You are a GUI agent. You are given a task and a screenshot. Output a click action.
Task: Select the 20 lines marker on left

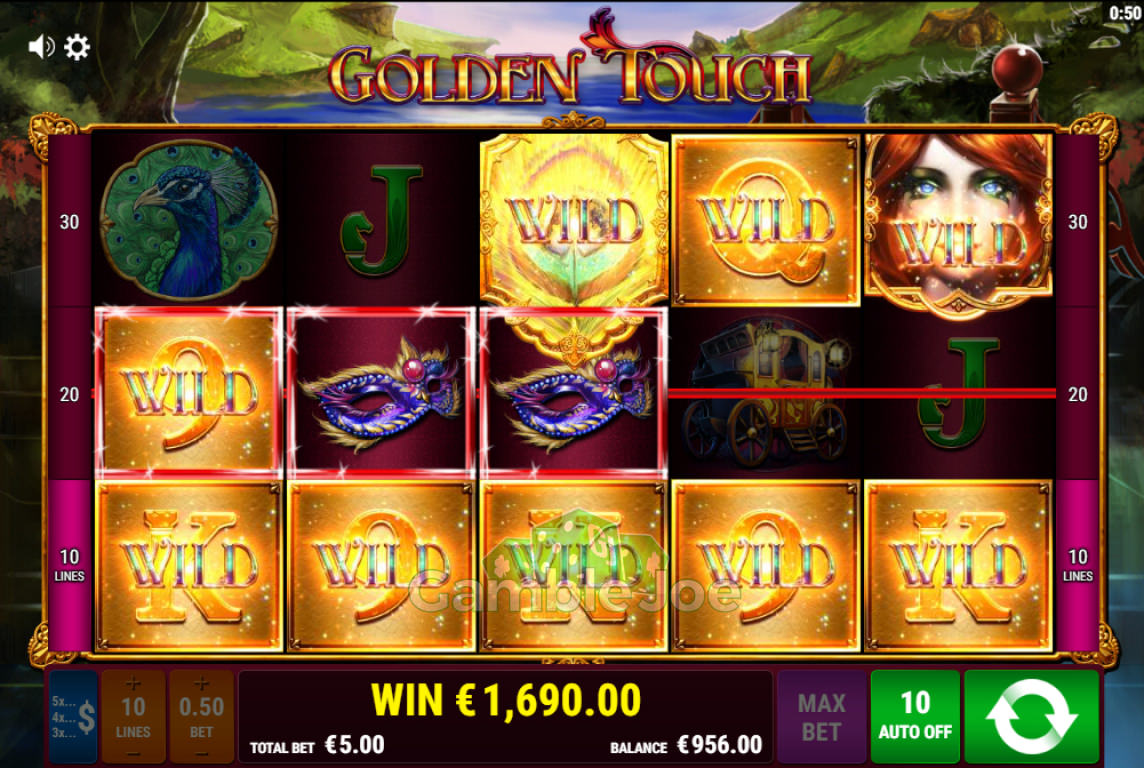point(69,395)
